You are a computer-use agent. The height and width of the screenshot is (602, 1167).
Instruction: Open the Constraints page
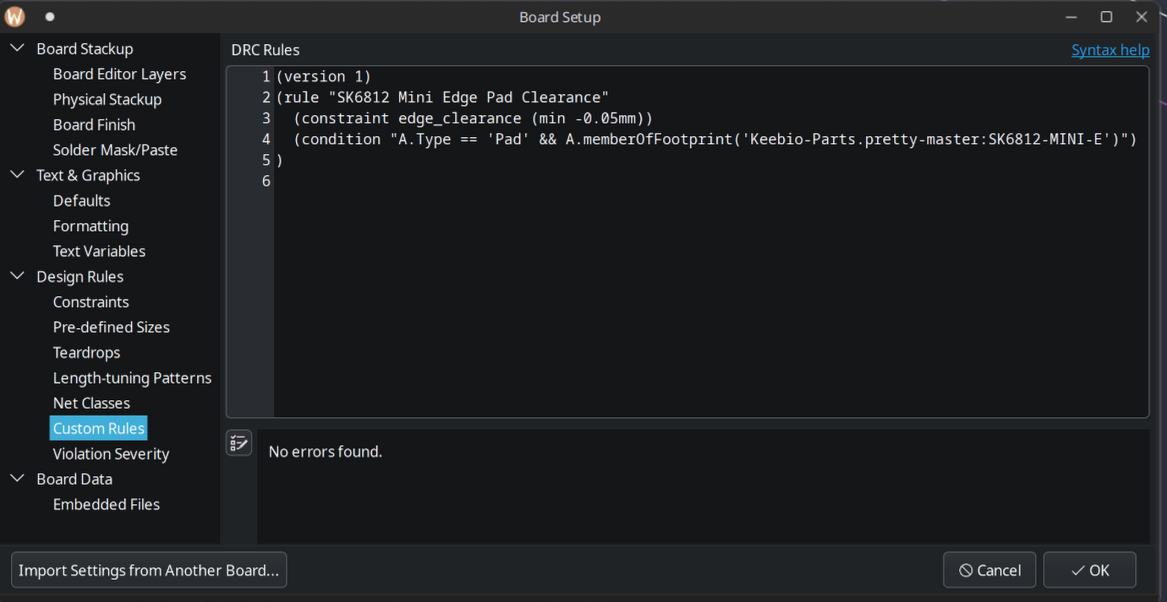pyautogui.click(x=91, y=302)
